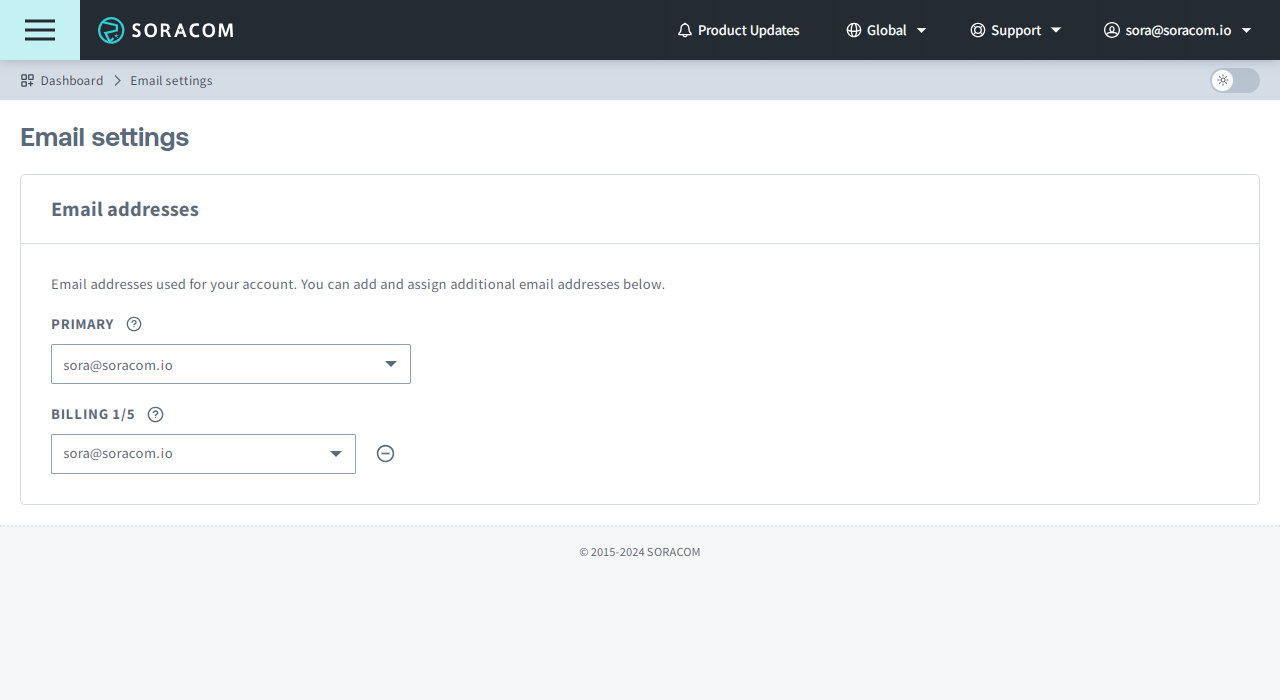
Task: Remove the billing email address
Action: [x=385, y=453]
